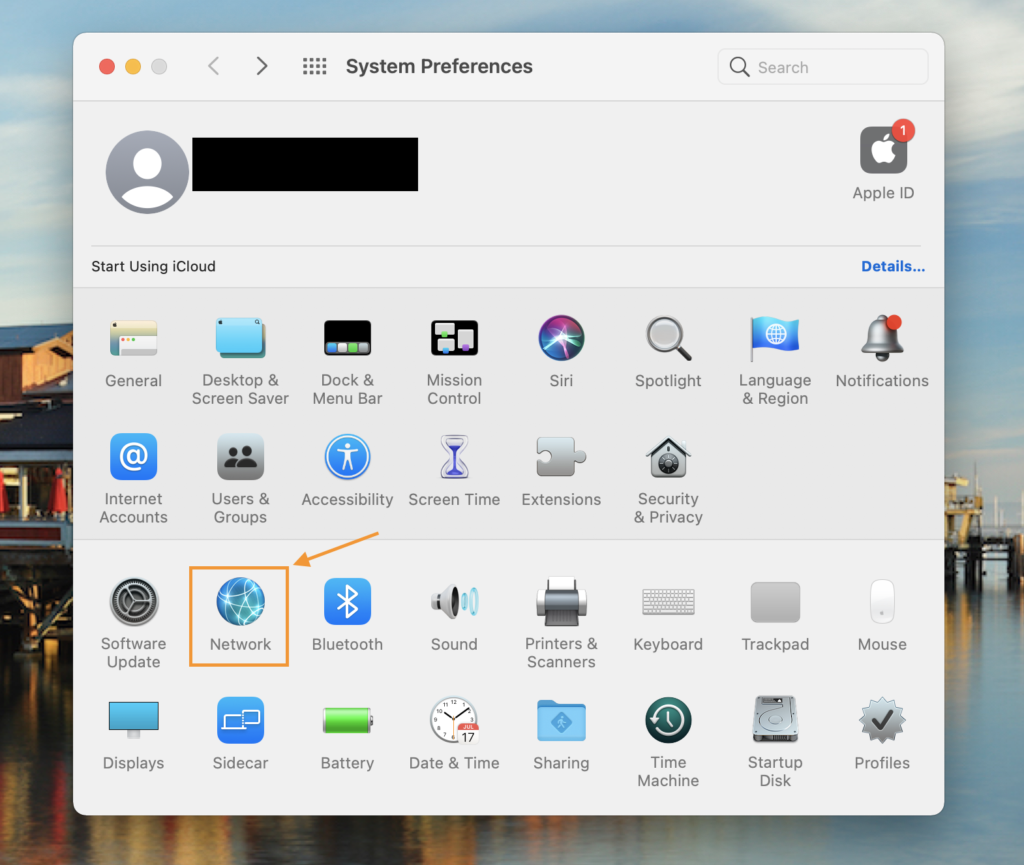Open Accessibility settings
This screenshot has height=865, width=1024.
[x=347, y=459]
